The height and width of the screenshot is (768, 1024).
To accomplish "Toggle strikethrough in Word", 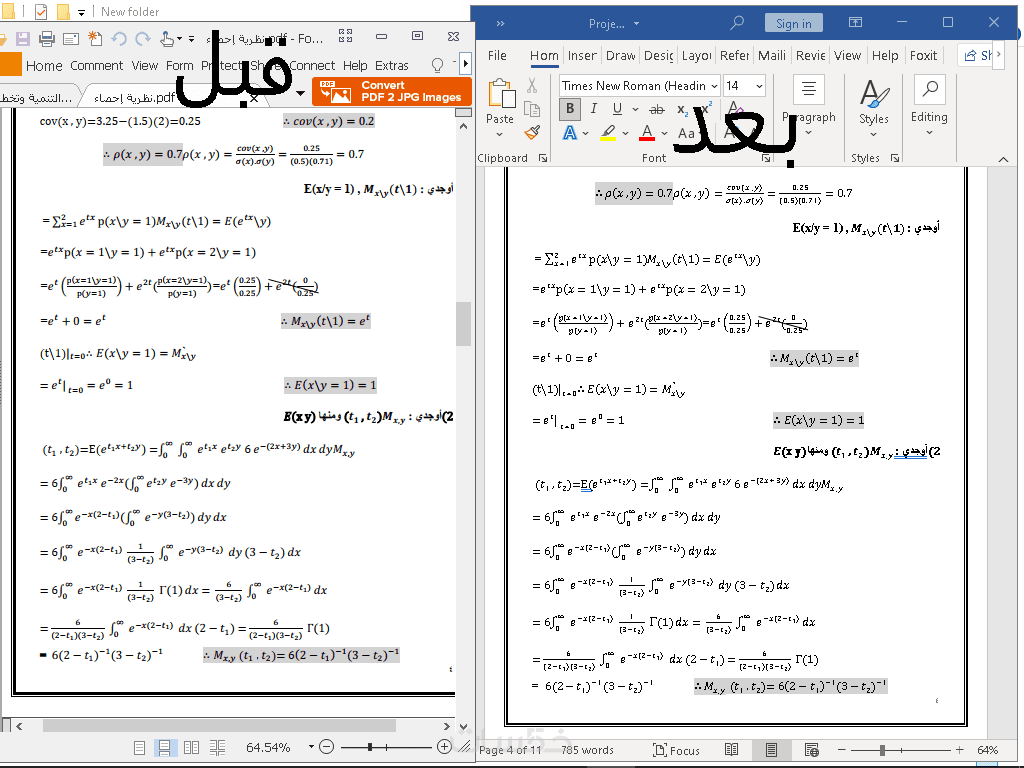I will click(657, 109).
